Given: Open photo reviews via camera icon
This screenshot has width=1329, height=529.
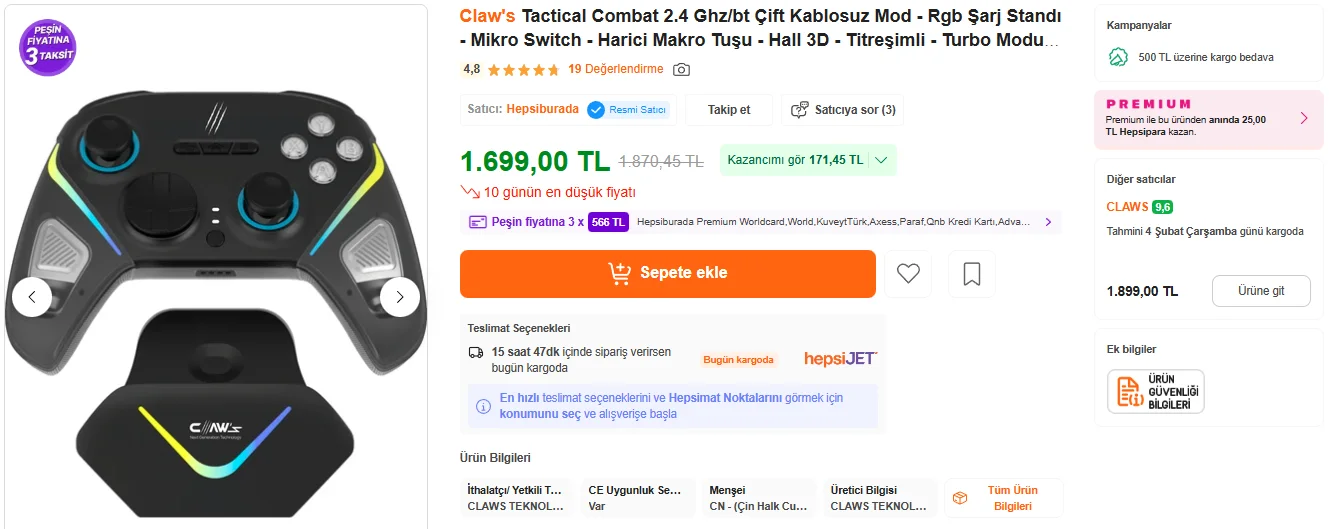Looking at the screenshot, I should (x=682, y=69).
